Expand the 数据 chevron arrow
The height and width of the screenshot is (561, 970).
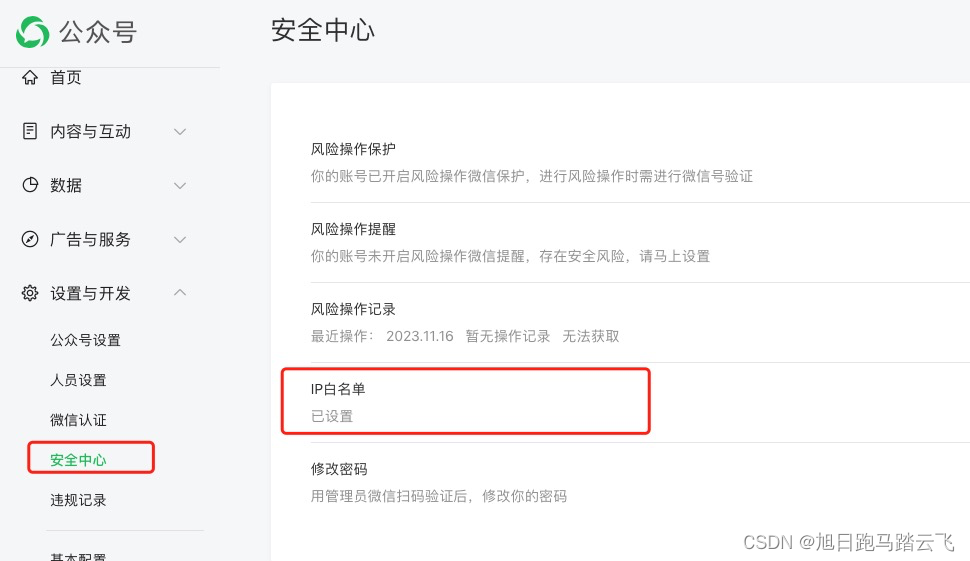point(180,186)
